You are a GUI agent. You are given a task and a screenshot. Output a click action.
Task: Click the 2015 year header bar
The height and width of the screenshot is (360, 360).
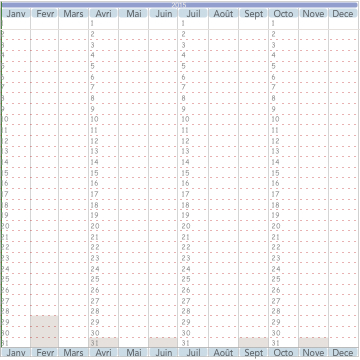pyautogui.click(x=179, y=5)
